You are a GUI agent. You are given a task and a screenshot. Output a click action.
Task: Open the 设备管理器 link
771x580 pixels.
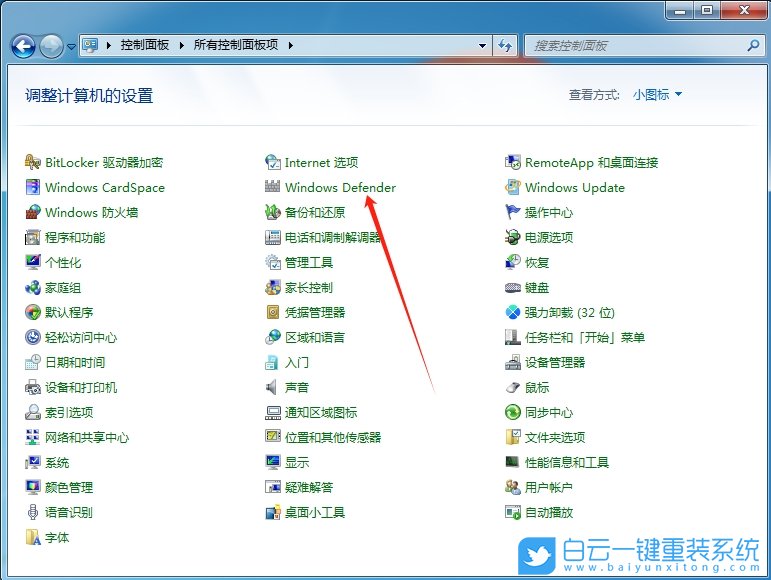pos(555,362)
